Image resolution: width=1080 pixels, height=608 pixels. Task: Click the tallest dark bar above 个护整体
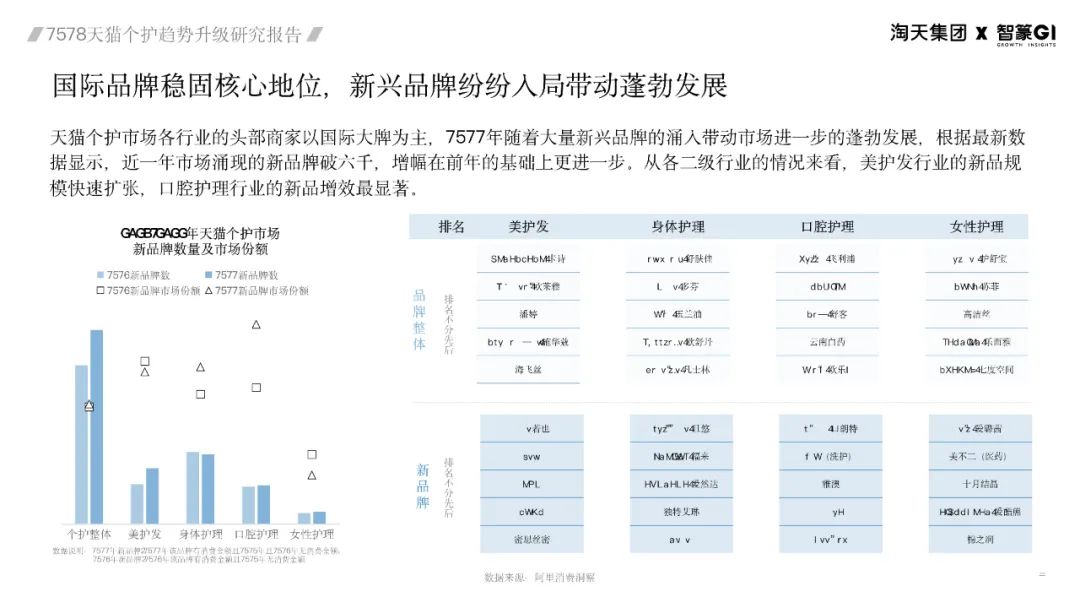[x=96, y=427]
